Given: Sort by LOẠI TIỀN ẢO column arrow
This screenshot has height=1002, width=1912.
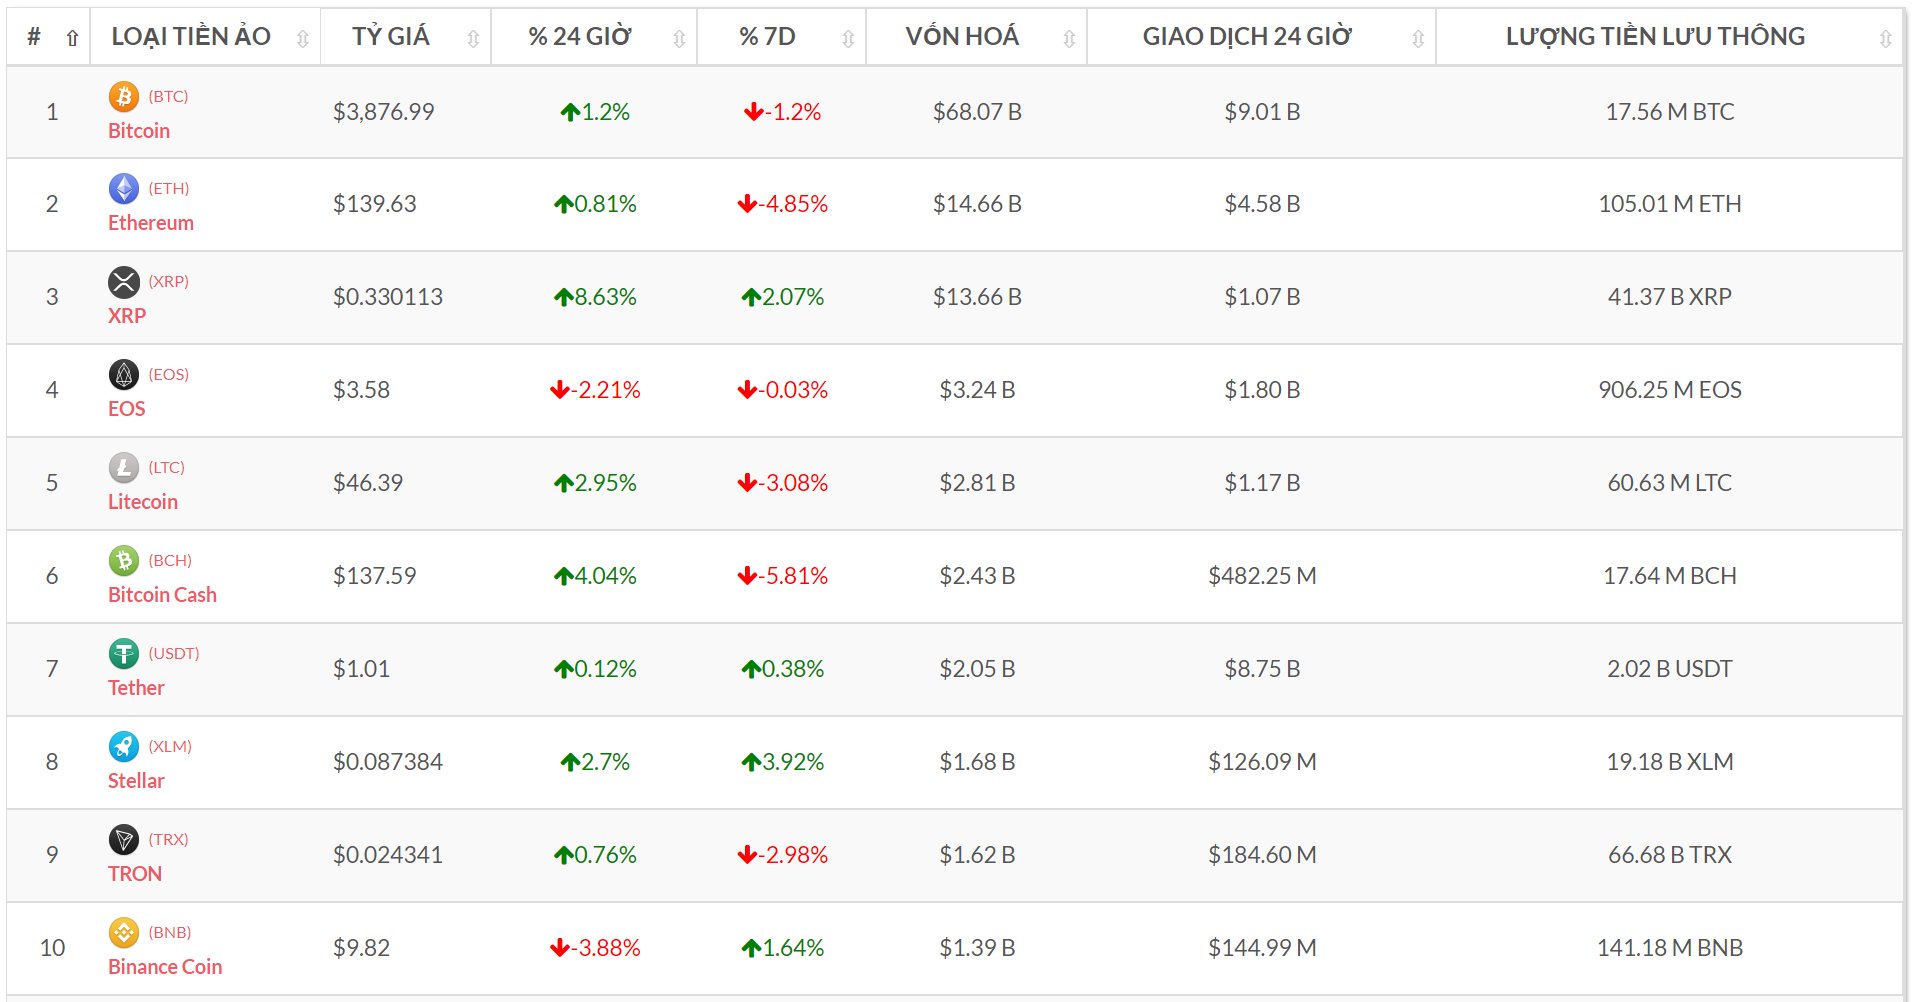Looking at the screenshot, I should point(303,38).
